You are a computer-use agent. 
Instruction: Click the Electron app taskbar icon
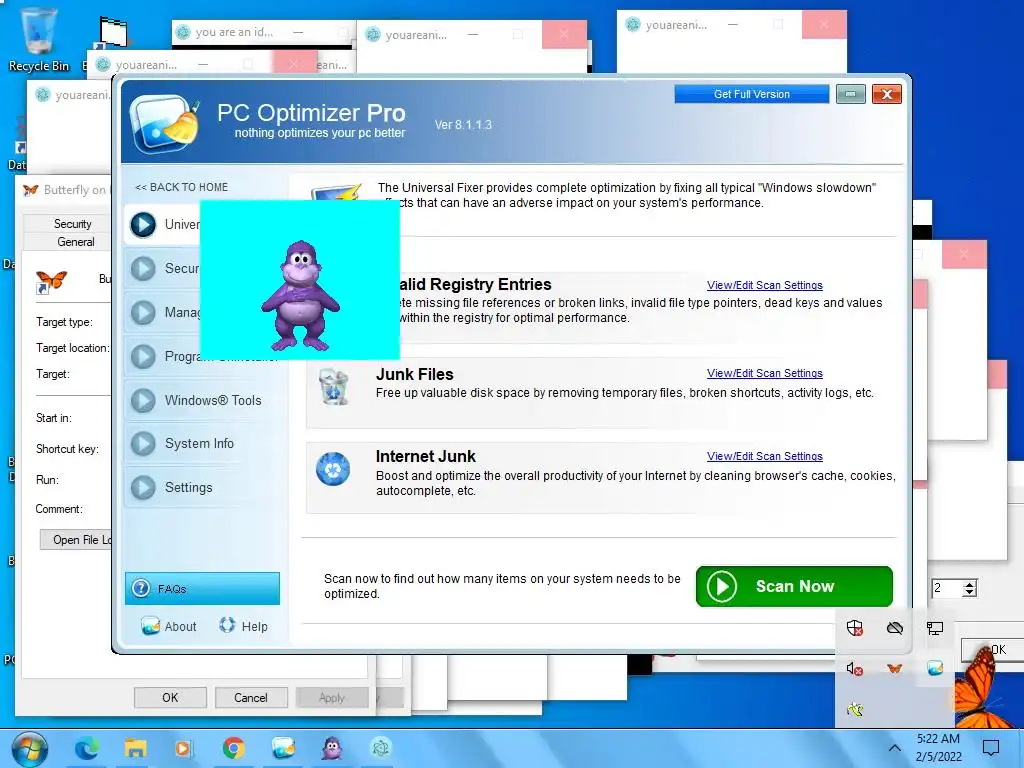point(381,748)
